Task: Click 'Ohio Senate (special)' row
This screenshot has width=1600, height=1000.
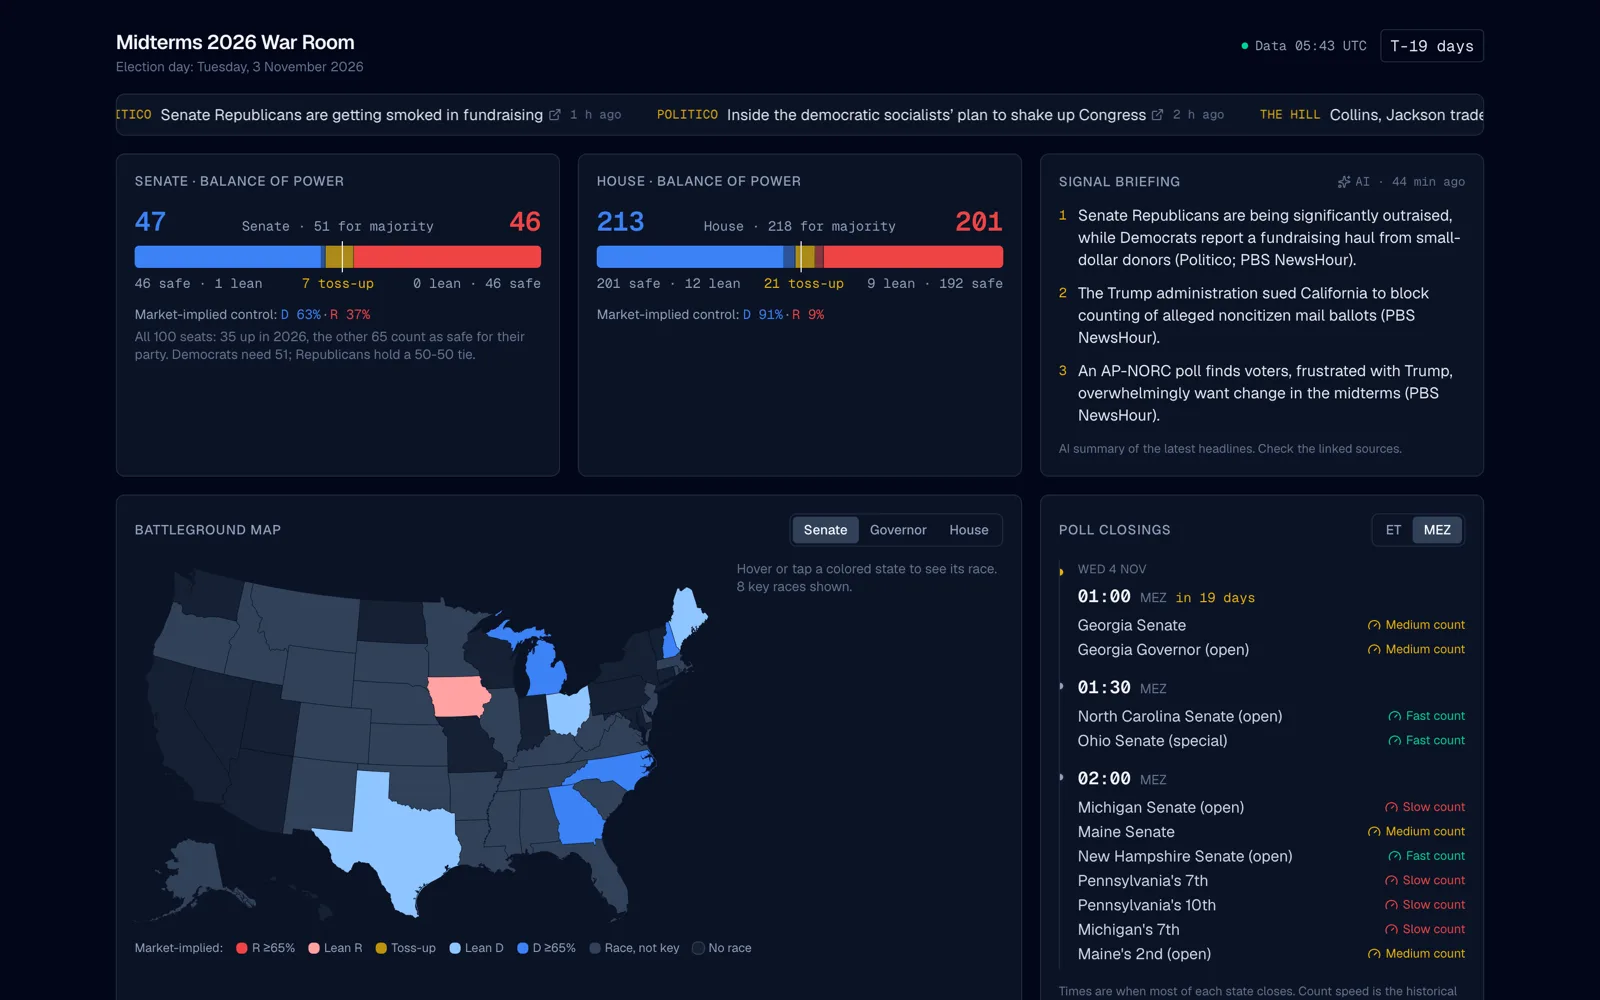Action: (1271, 741)
